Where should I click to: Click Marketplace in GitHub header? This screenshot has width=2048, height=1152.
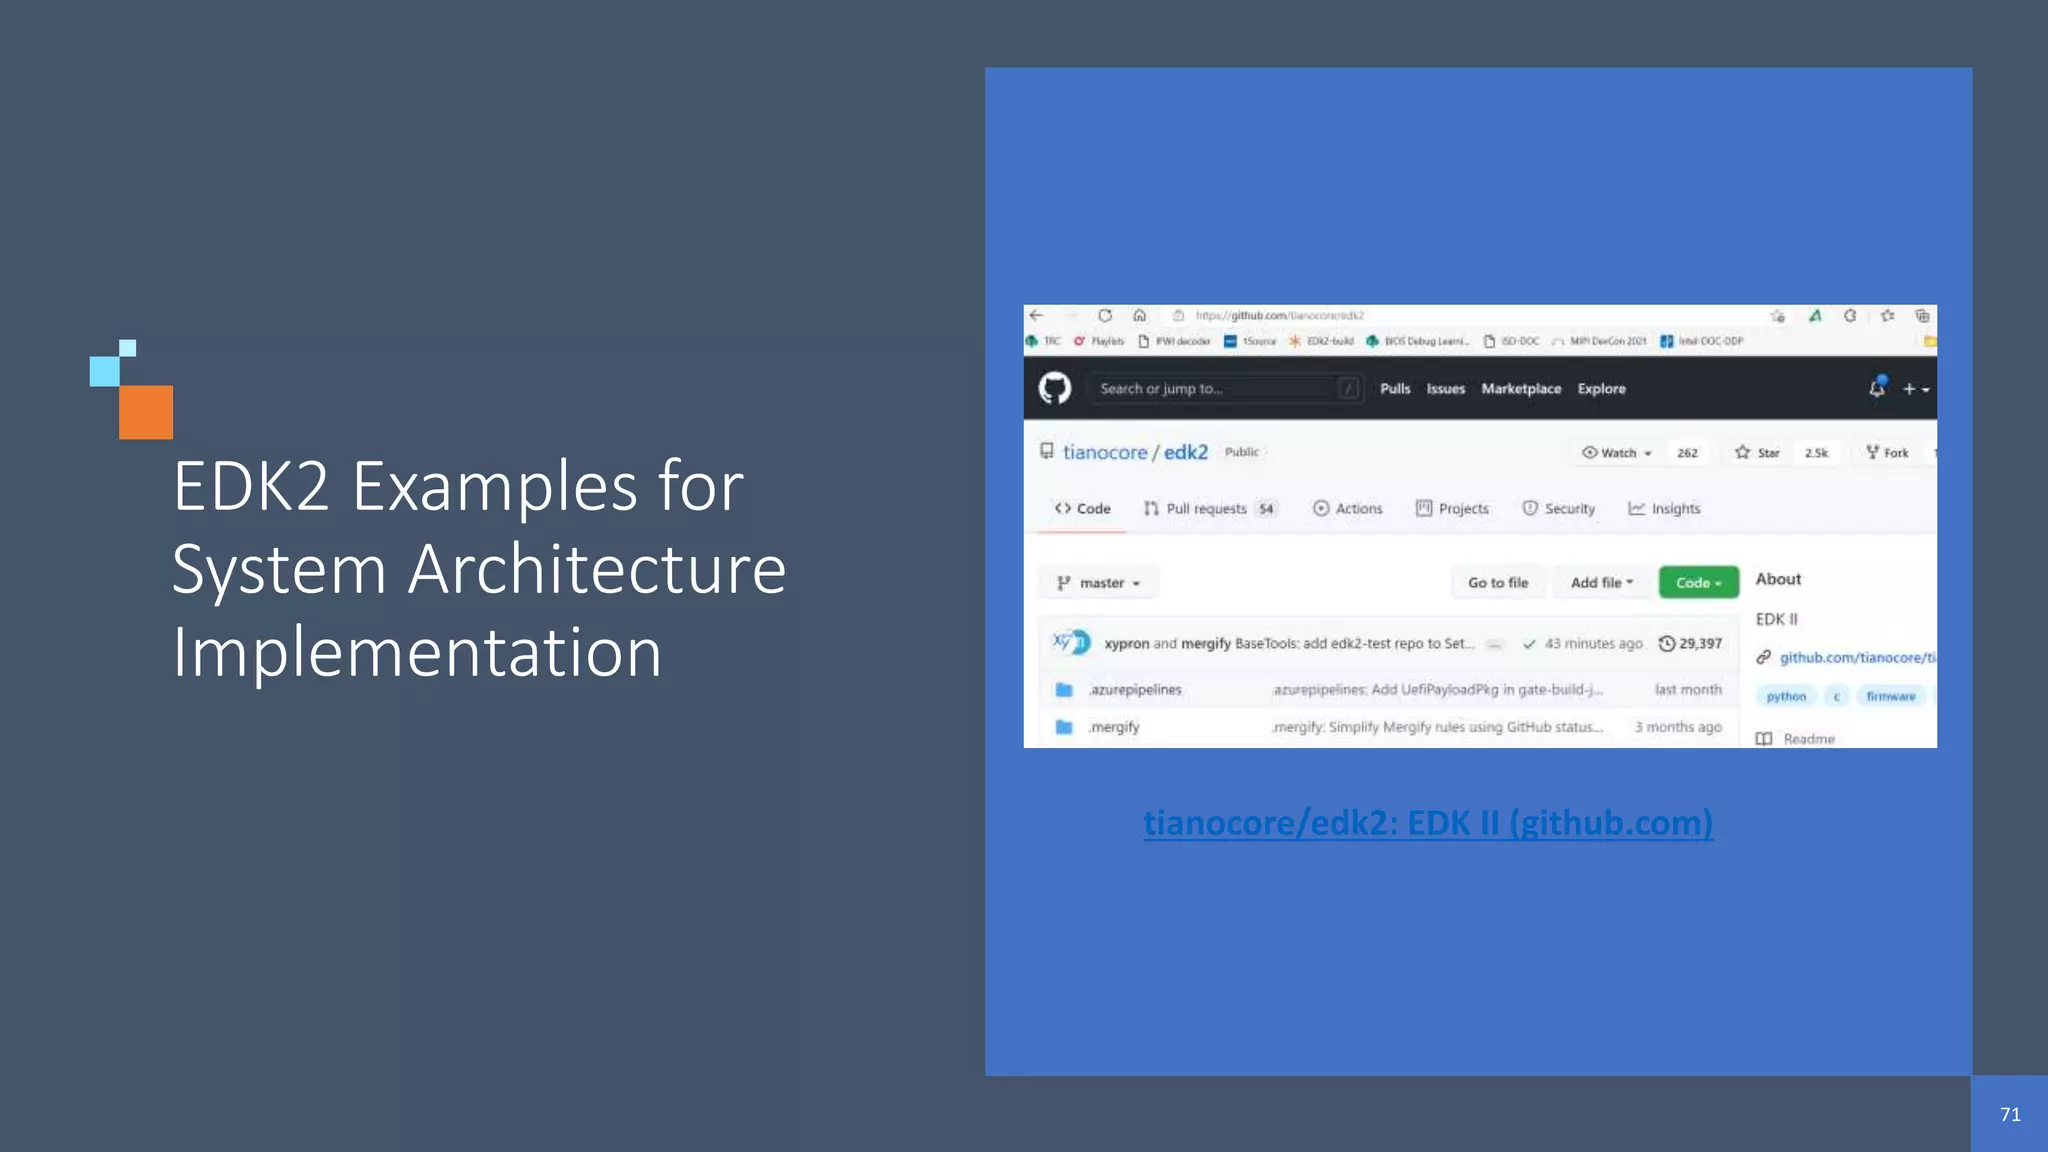(1521, 389)
